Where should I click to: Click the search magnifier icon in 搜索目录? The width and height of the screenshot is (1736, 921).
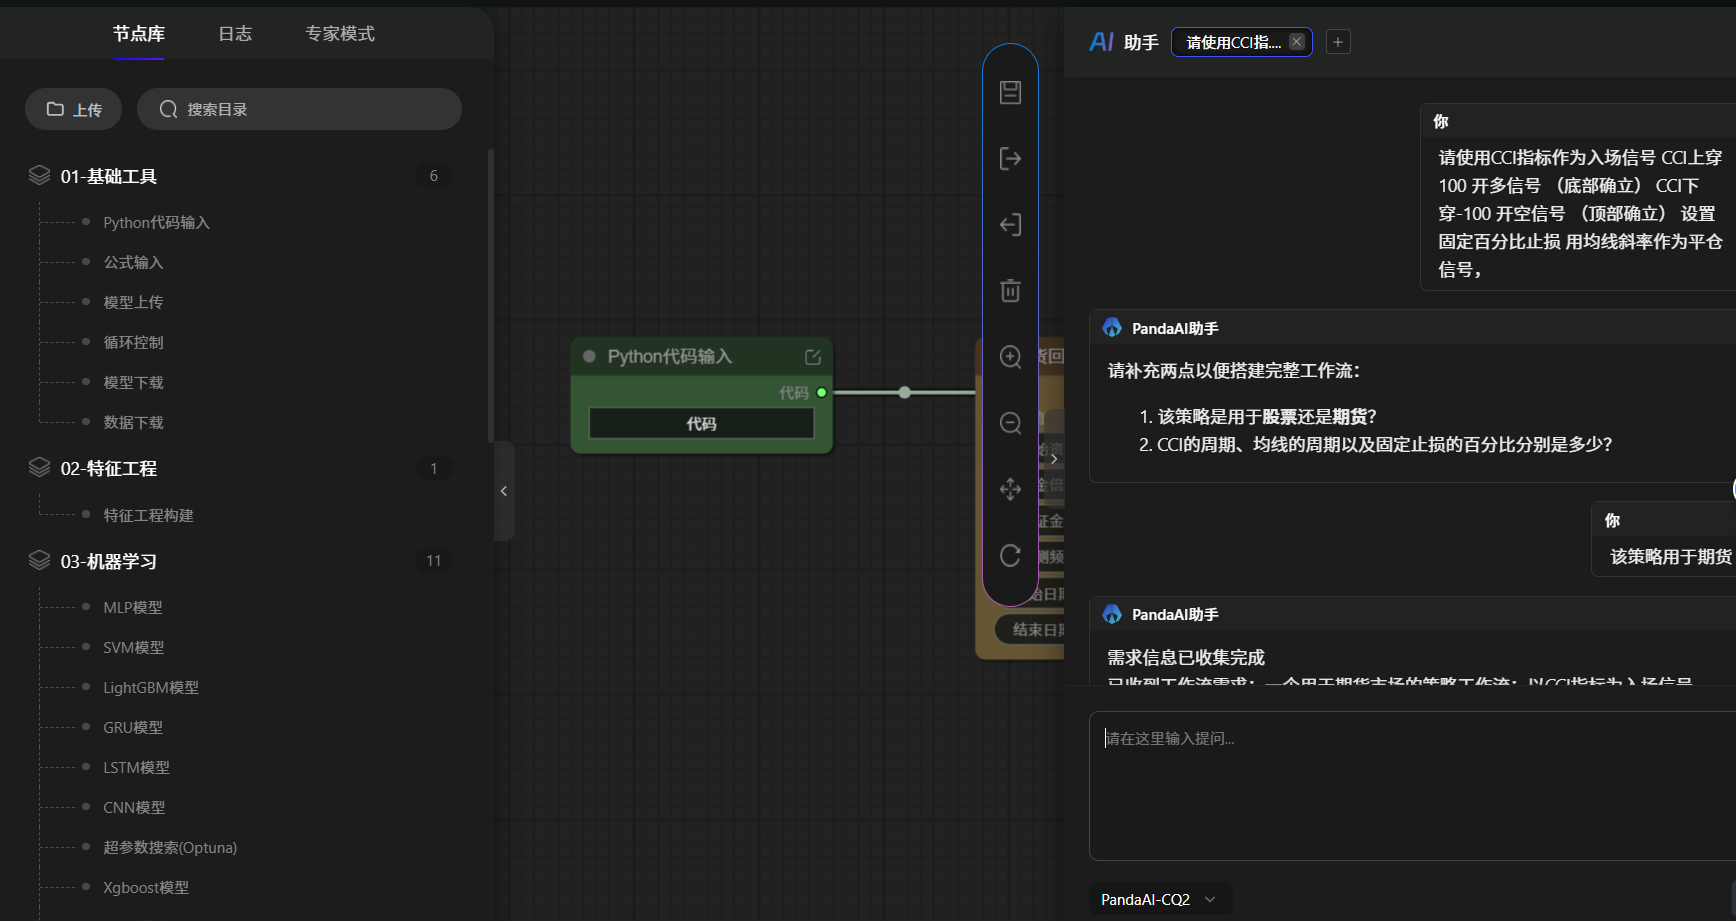169,109
